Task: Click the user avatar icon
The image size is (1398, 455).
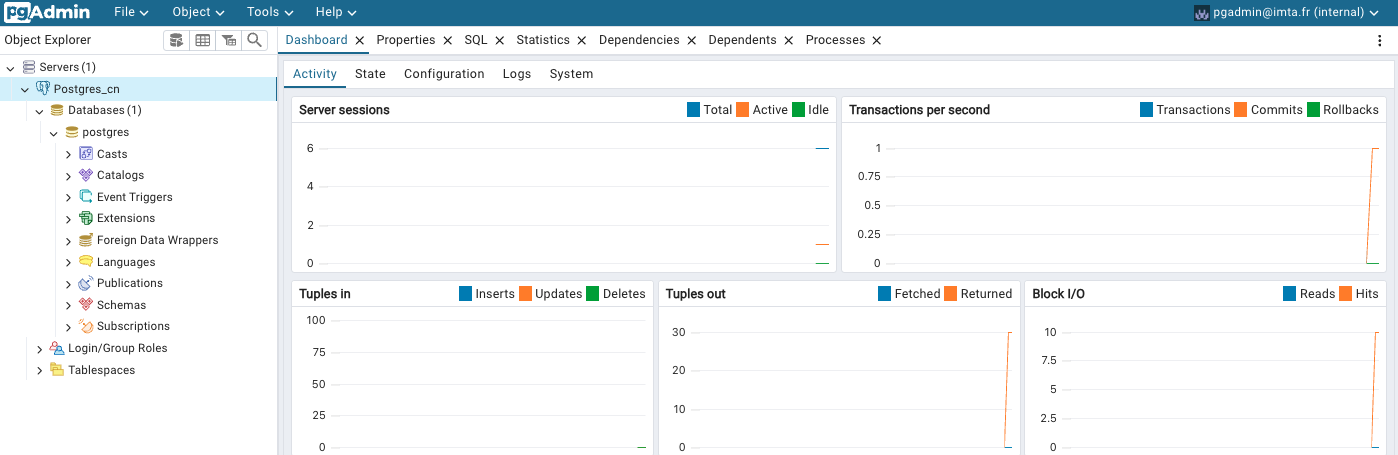Action: click(x=1202, y=12)
